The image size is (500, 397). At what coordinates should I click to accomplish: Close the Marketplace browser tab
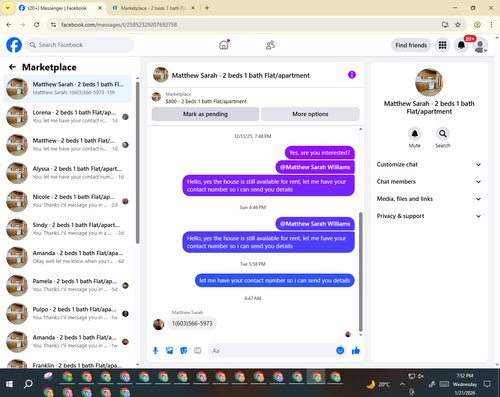[193, 8]
